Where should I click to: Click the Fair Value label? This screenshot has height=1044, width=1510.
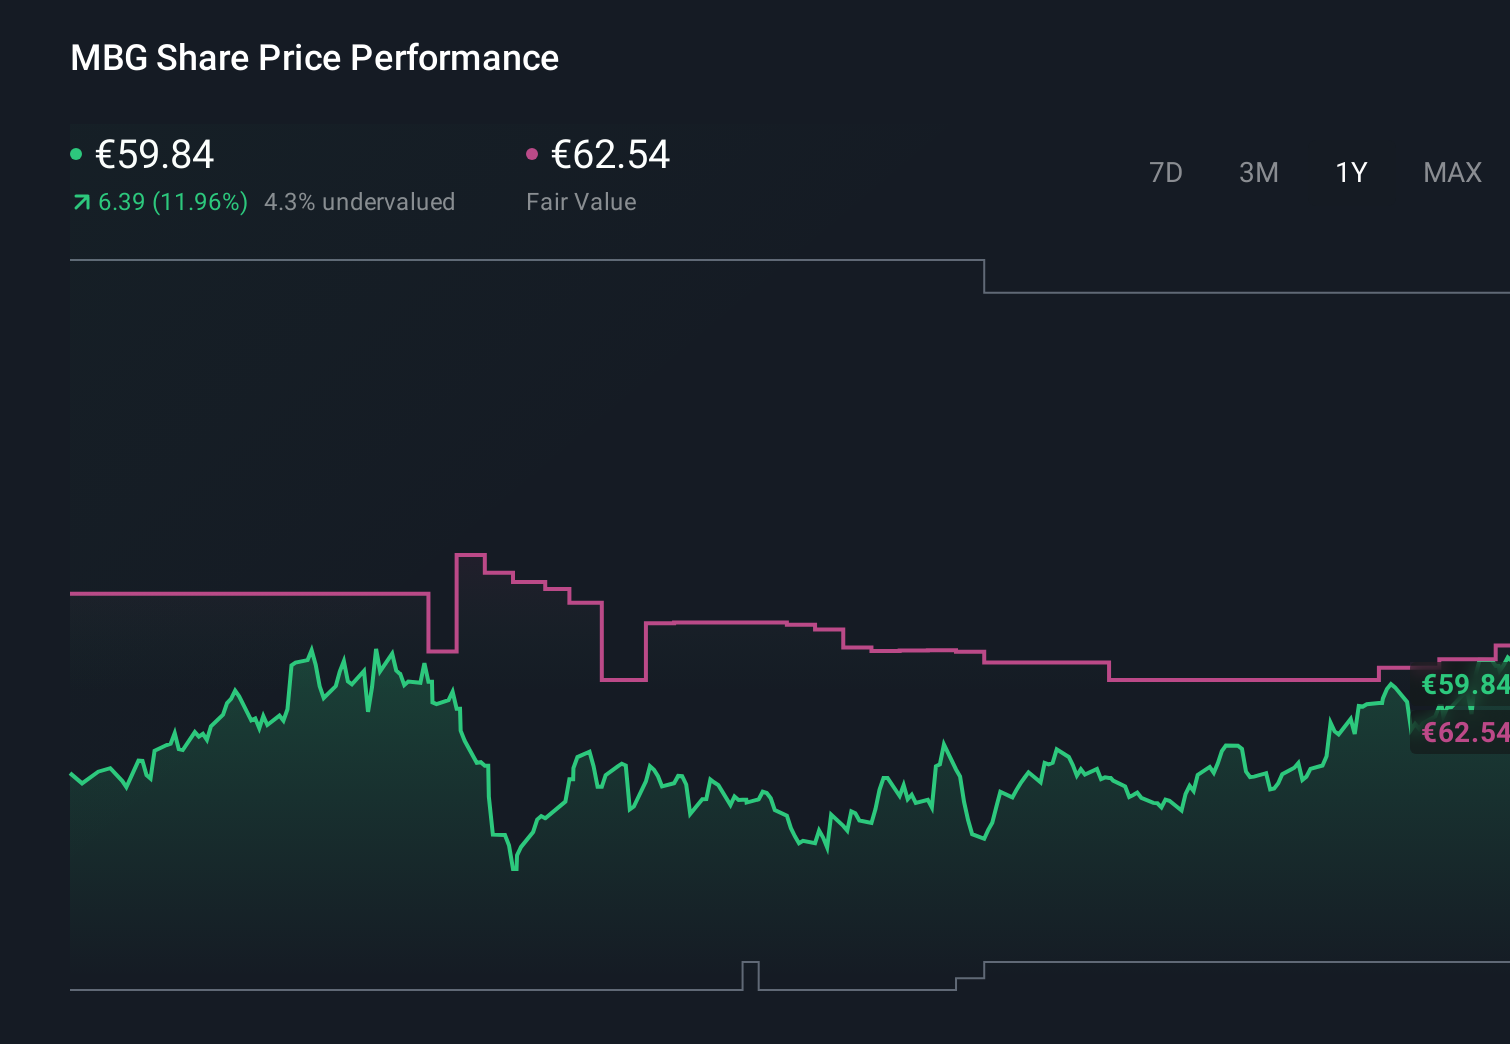[581, 202]
